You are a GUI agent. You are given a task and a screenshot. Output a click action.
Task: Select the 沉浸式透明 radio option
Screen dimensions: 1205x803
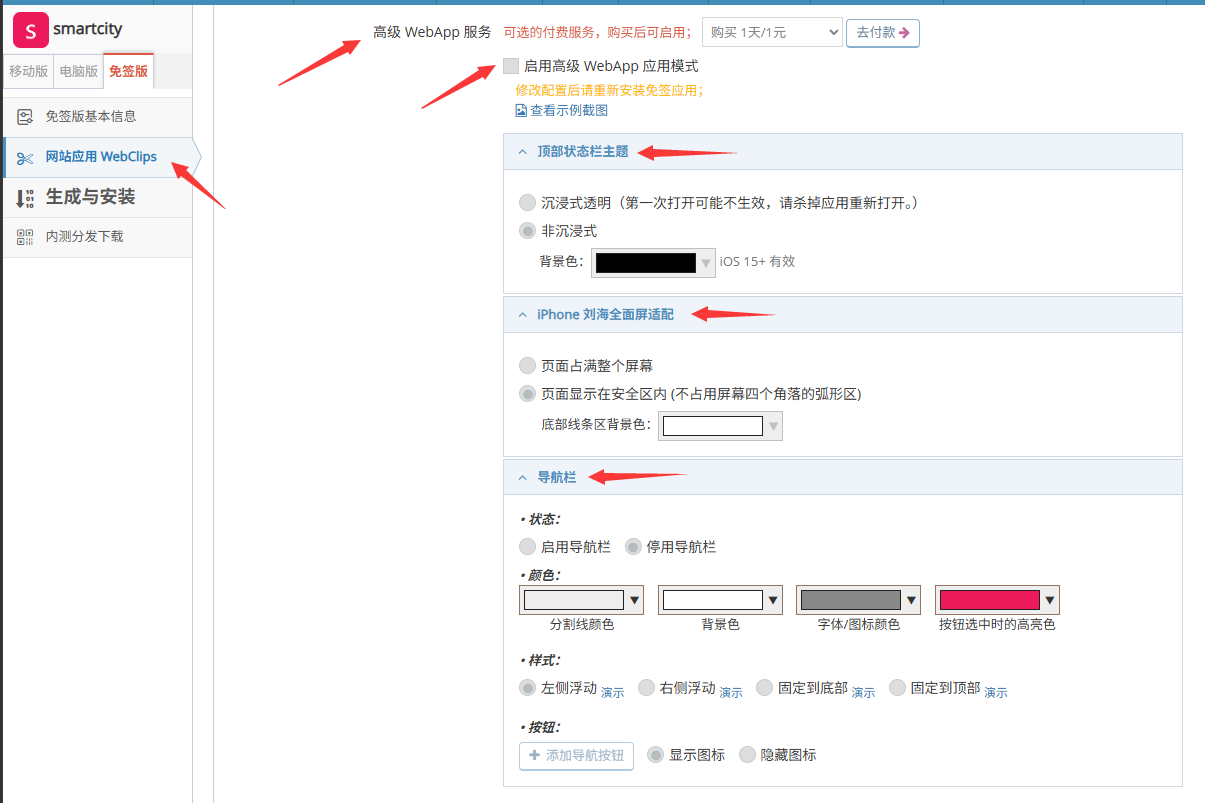[x=527, y=203]
